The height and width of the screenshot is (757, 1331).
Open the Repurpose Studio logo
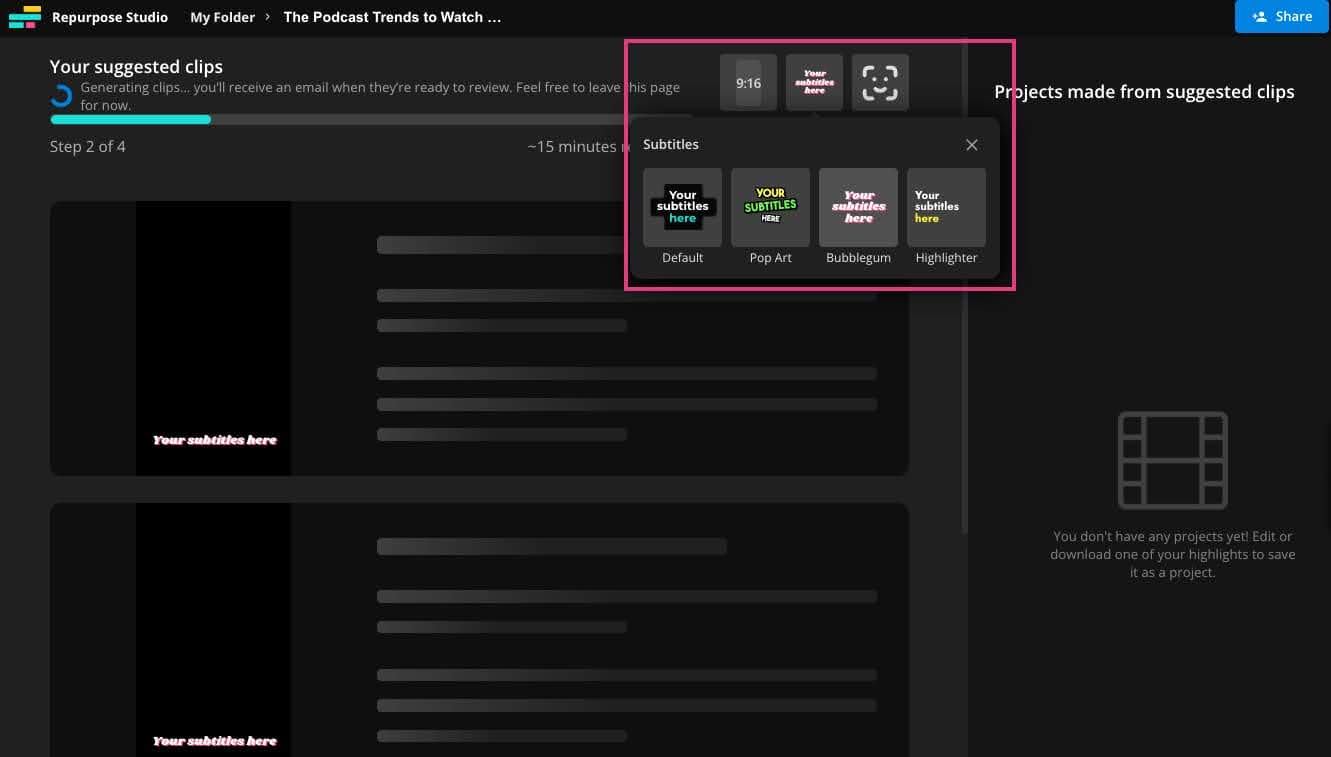pyautogui.click(x=25, y=17)
